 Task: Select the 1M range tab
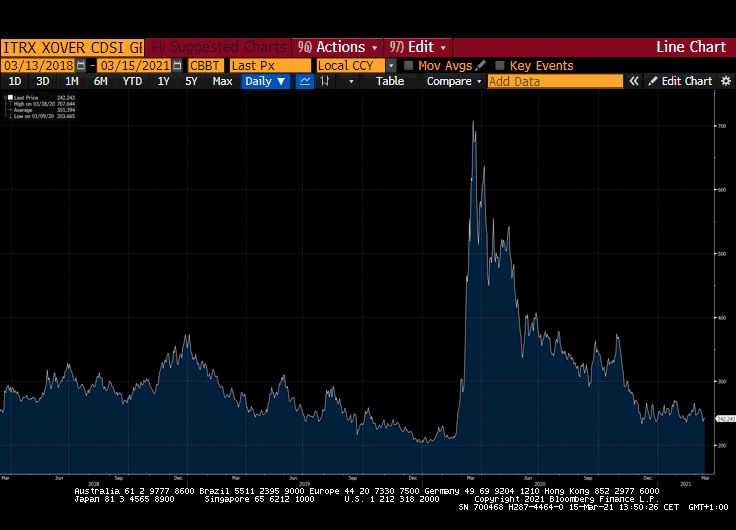click(71, 81)
